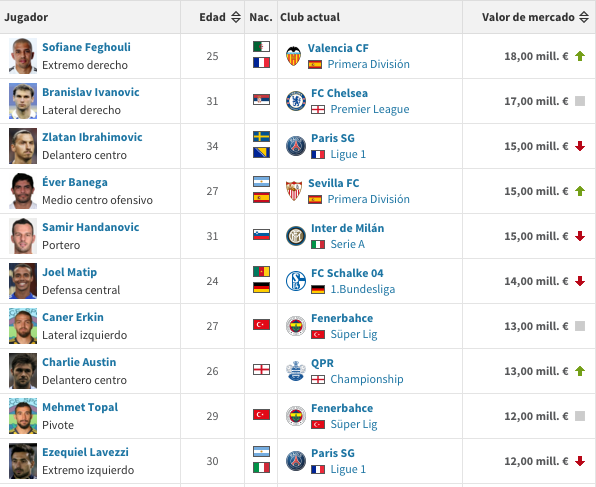Click Joel Matip's portrait thumbnail
Image resolution: width=596 pixels, height=487 pixels.
pyautogui.click(x=23, y=281)
